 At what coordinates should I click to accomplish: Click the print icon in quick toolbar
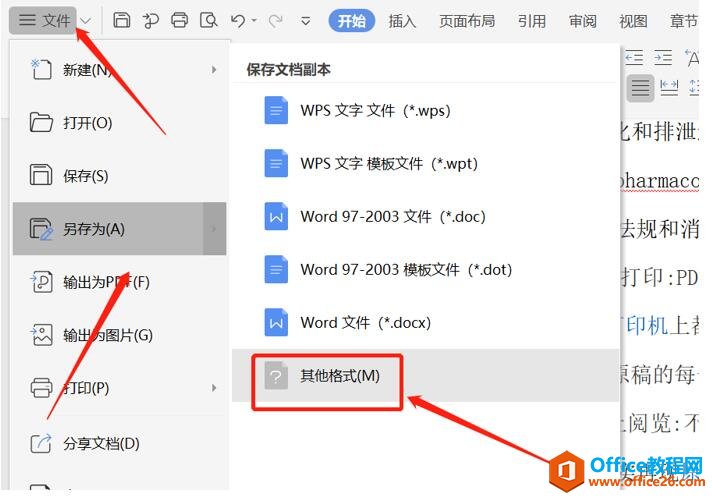point(179,20)
